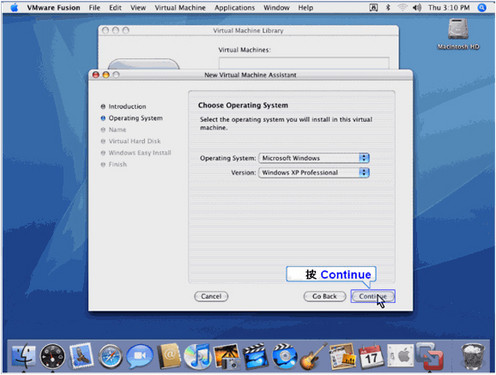Click the Bluetooth status icon
496x375 pixels.
[388, 7]
